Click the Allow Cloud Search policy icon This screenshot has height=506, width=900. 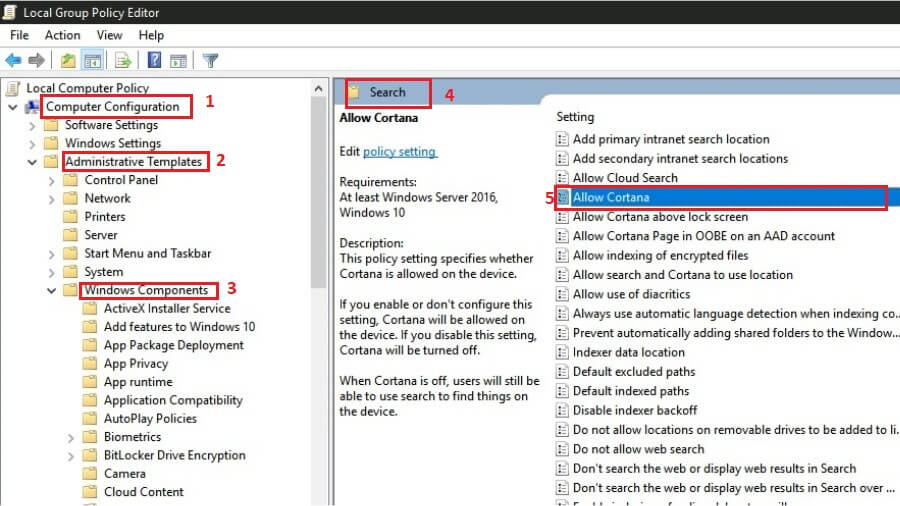coord(562,178)
